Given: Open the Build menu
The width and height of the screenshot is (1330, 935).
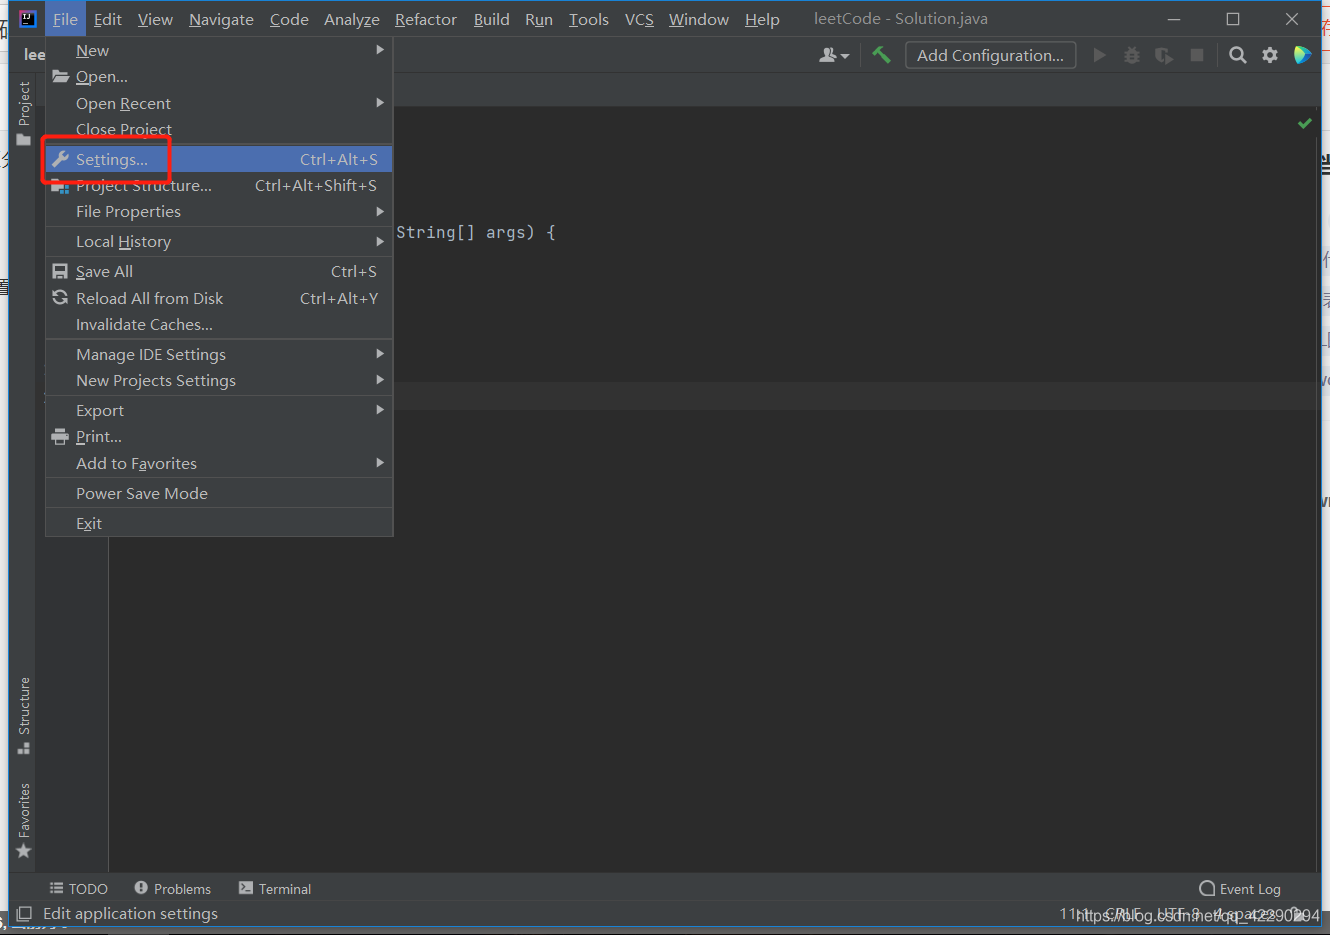Looking at the screenshot, I should 492,19.
